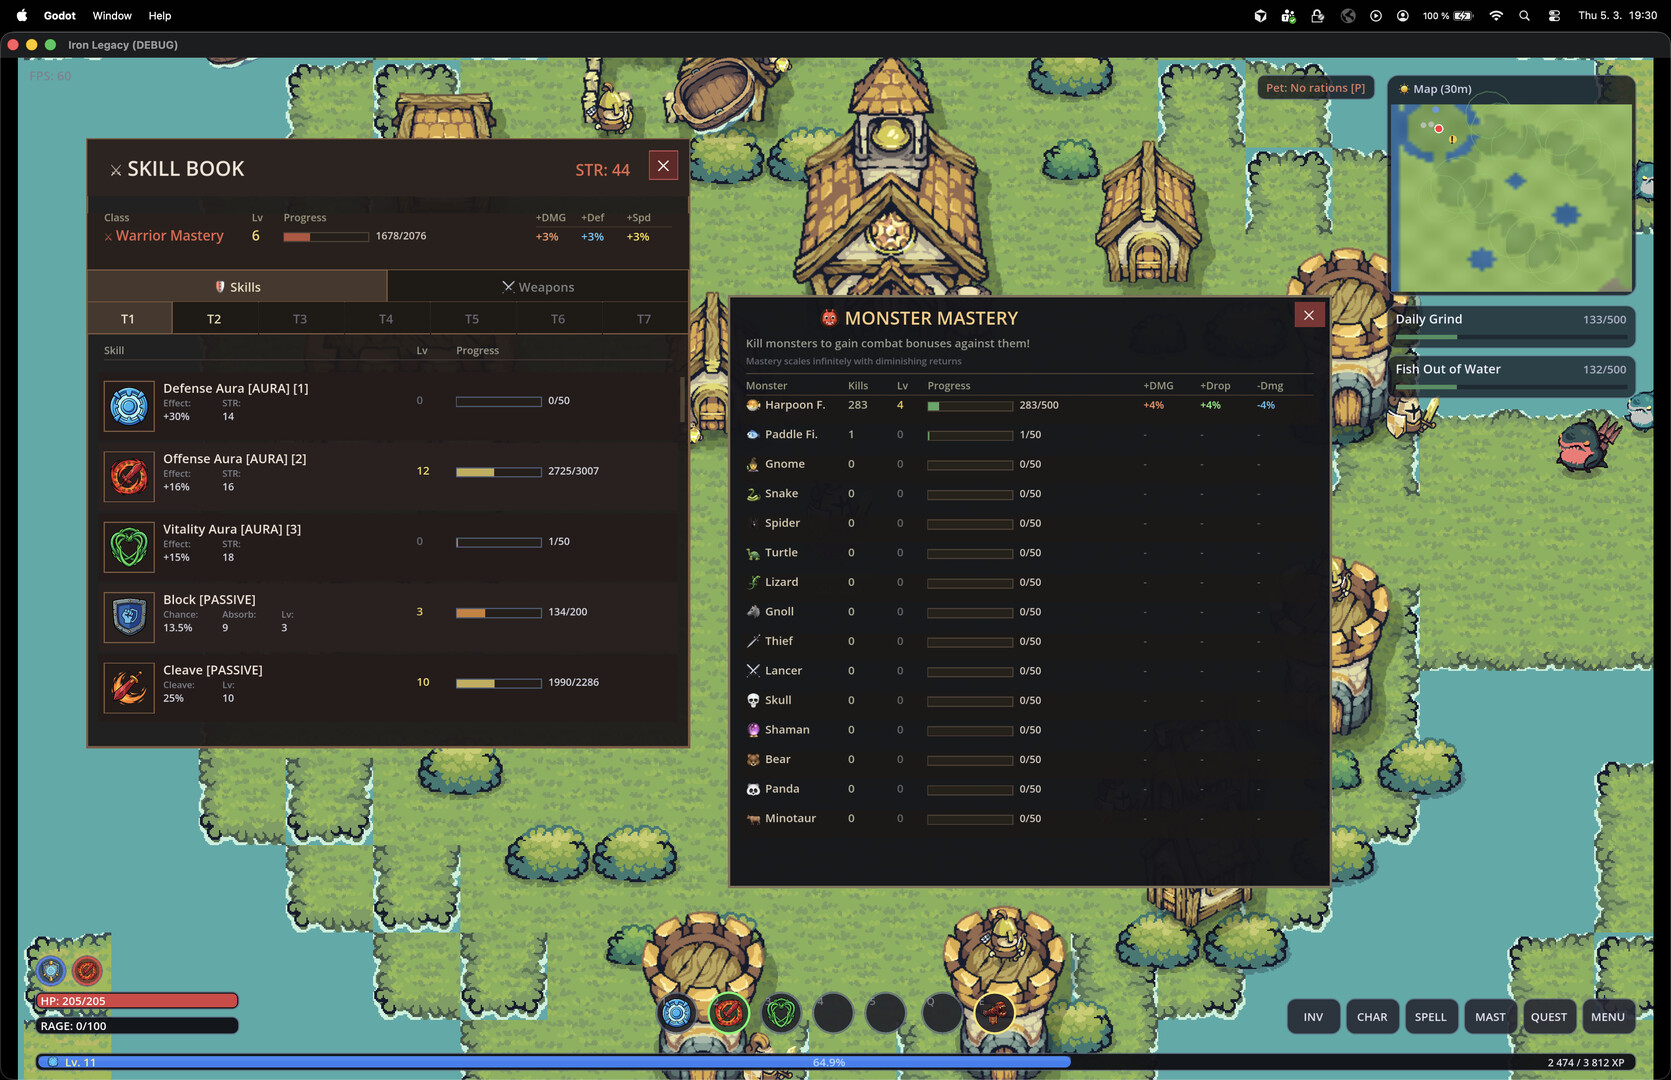Switch to the Weapons tab
This screenshot has height=1080, width=1671.
538,287
